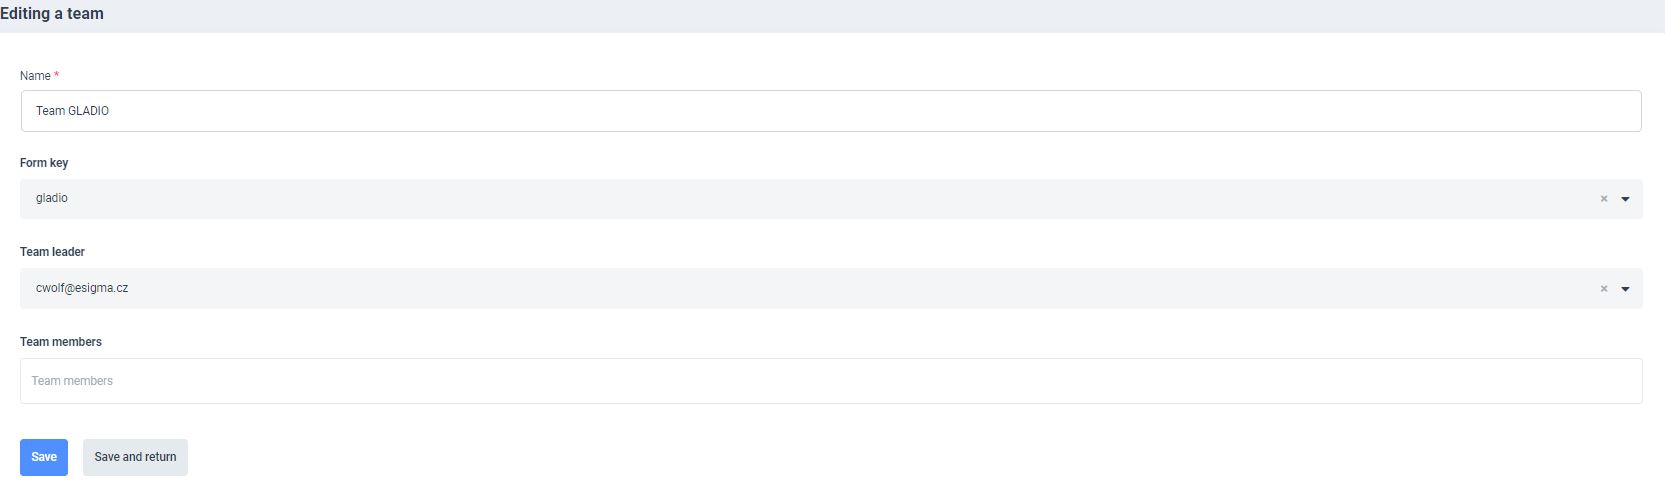Viewport: 1665px width, 496px height.
Task: Select the 'cwolf@esigma.cz' team leader value
Action: pos(82,288)
